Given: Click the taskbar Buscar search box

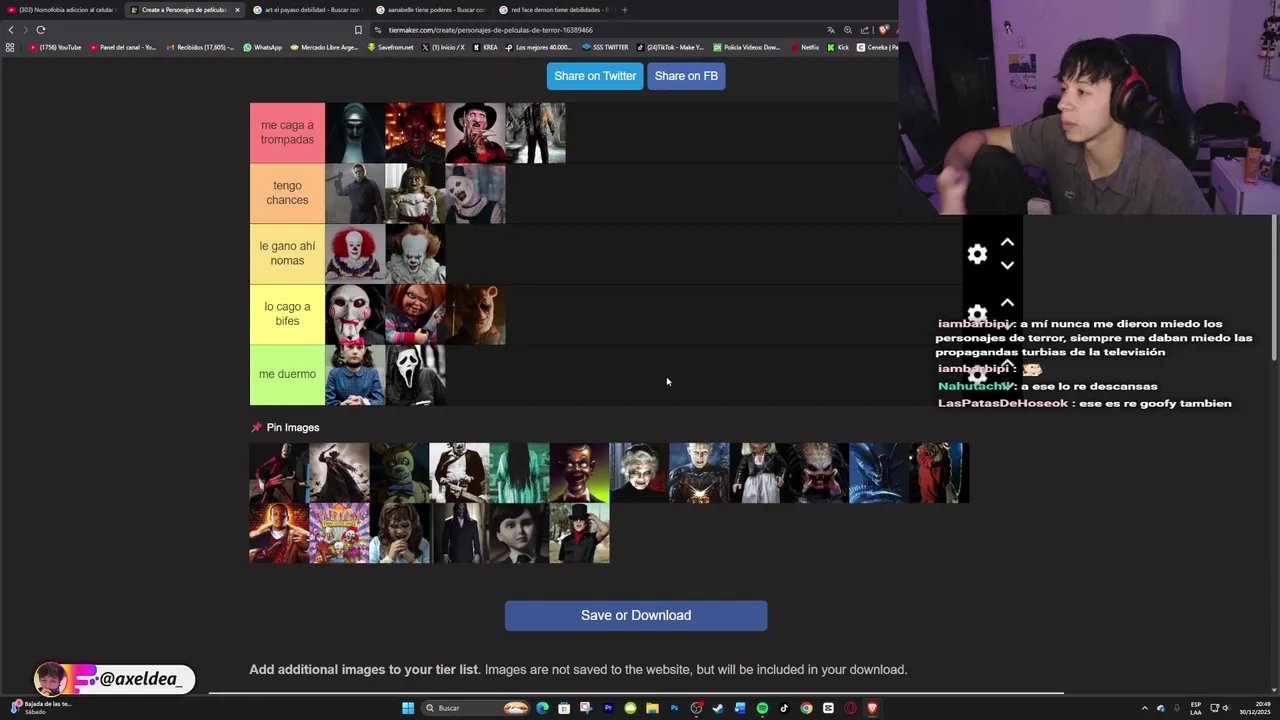Looking at the screenshot, I should [474, 708].
